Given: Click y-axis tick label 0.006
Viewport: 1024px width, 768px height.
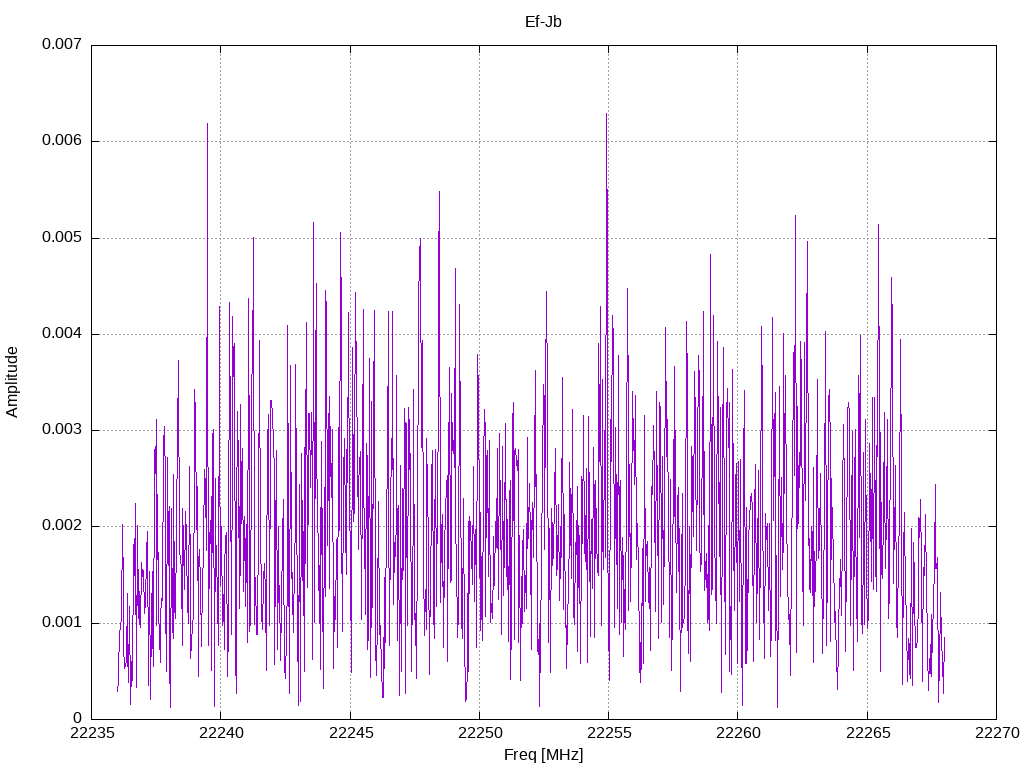Looking at the screenshot, I should 62,140.
